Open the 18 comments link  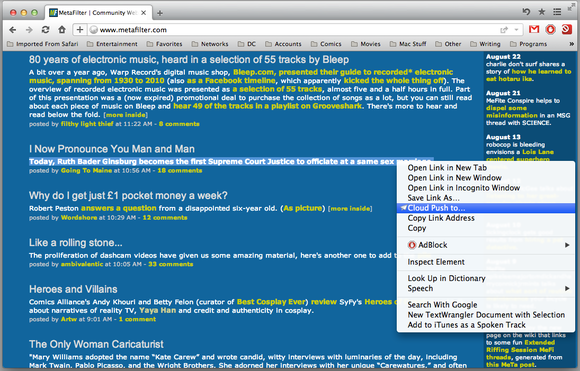coord(180,171)
